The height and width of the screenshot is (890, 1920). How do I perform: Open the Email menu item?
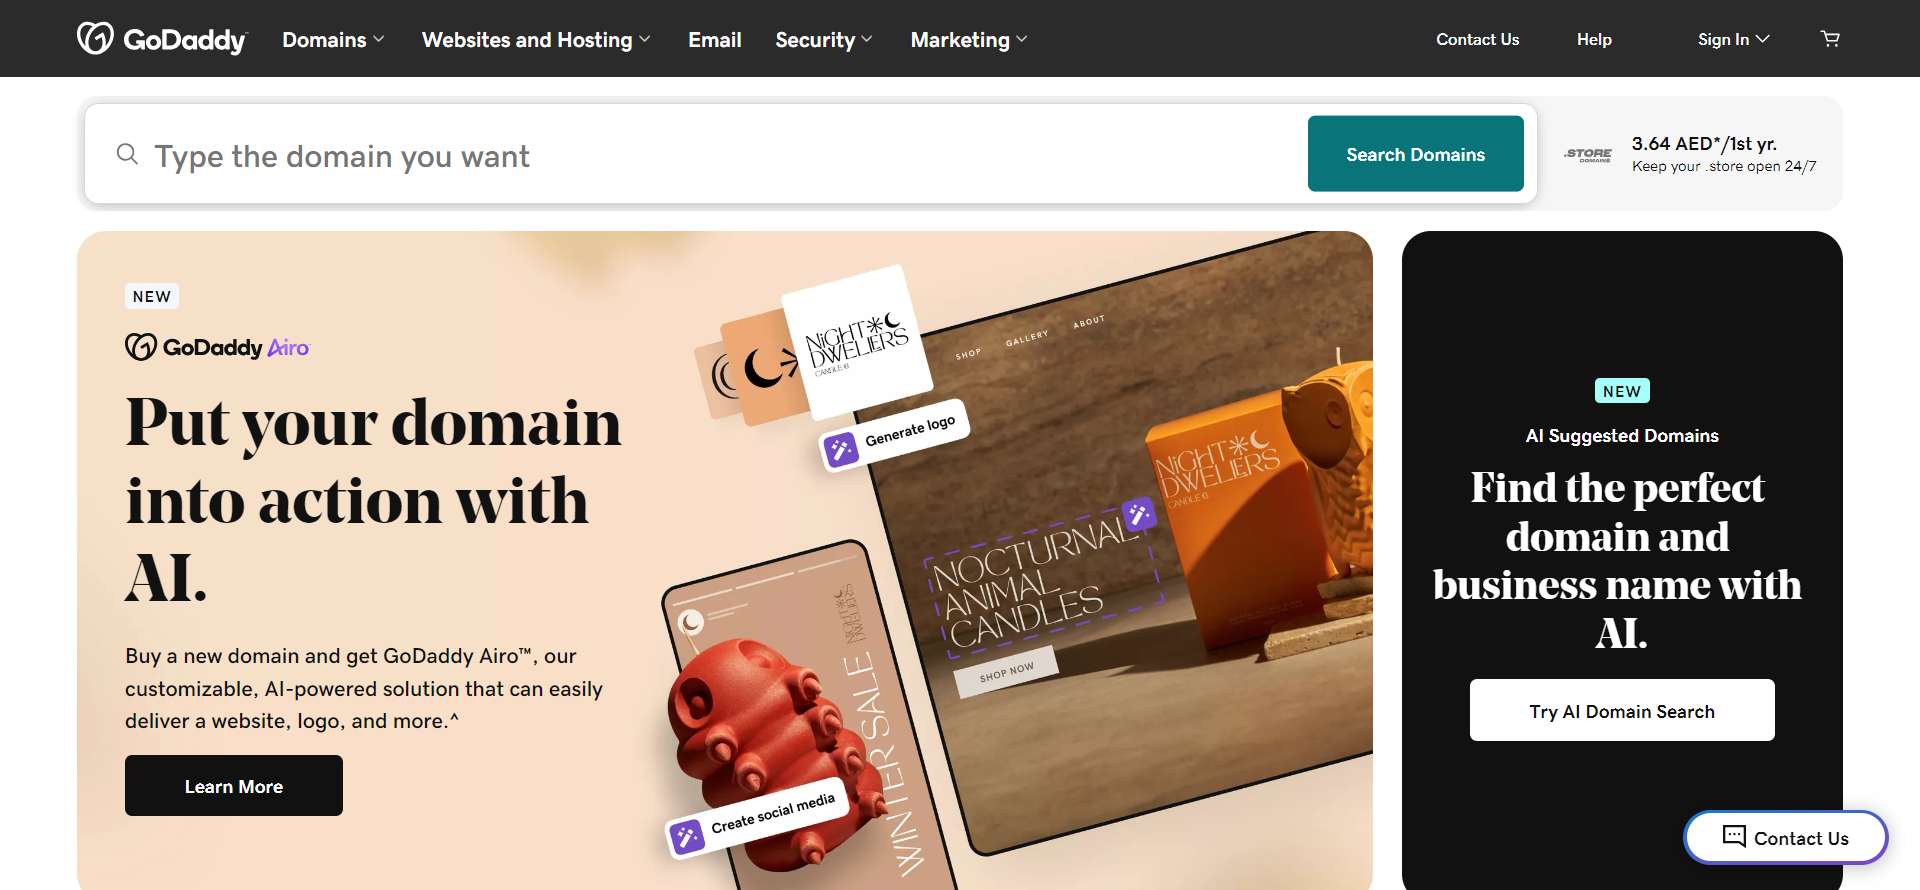coord(715,40)
